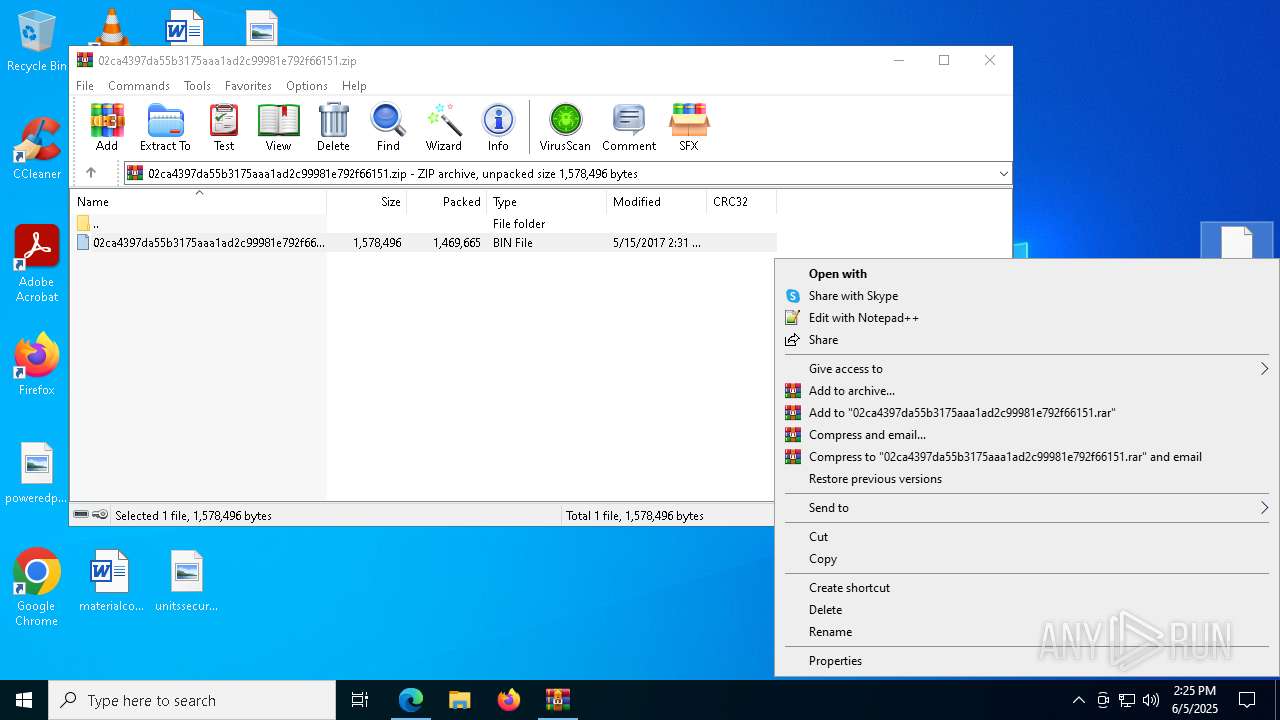
Task: Expand the 'Give access to' submenu
Action: [x=1026, y=369]
